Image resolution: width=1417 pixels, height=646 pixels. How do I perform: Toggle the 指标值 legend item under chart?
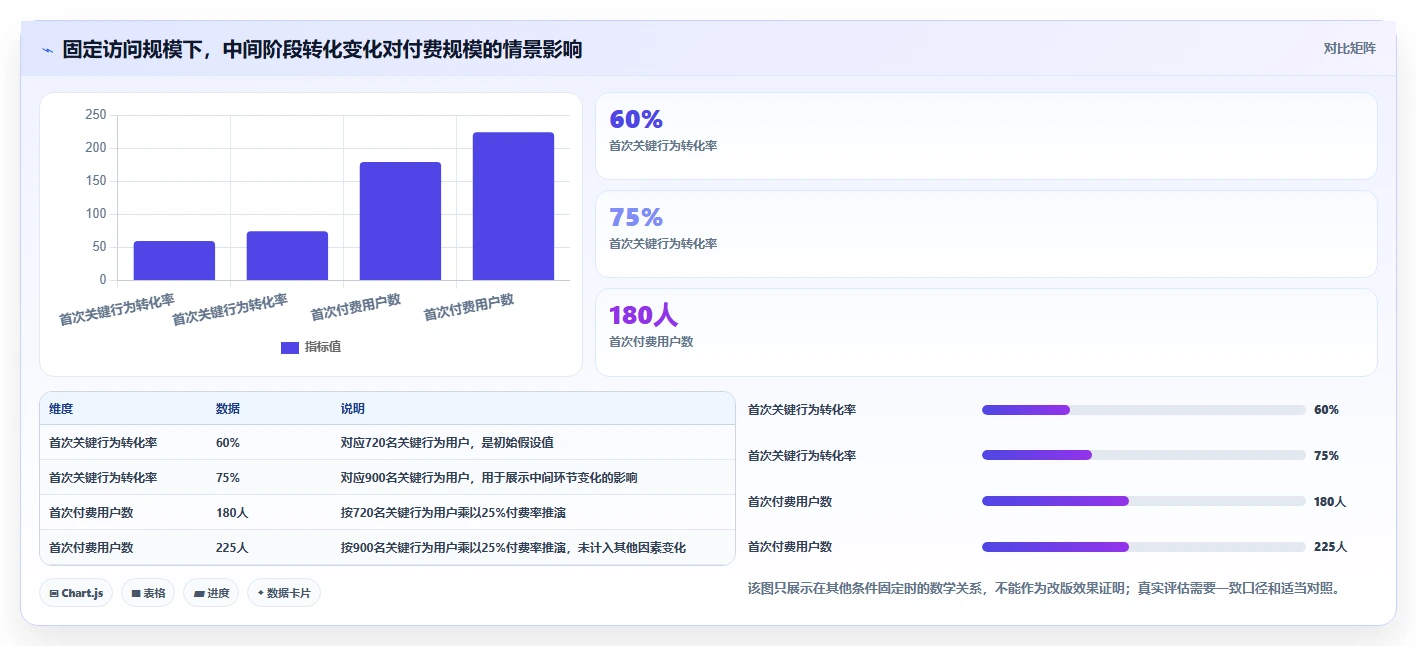click(311, 347)
